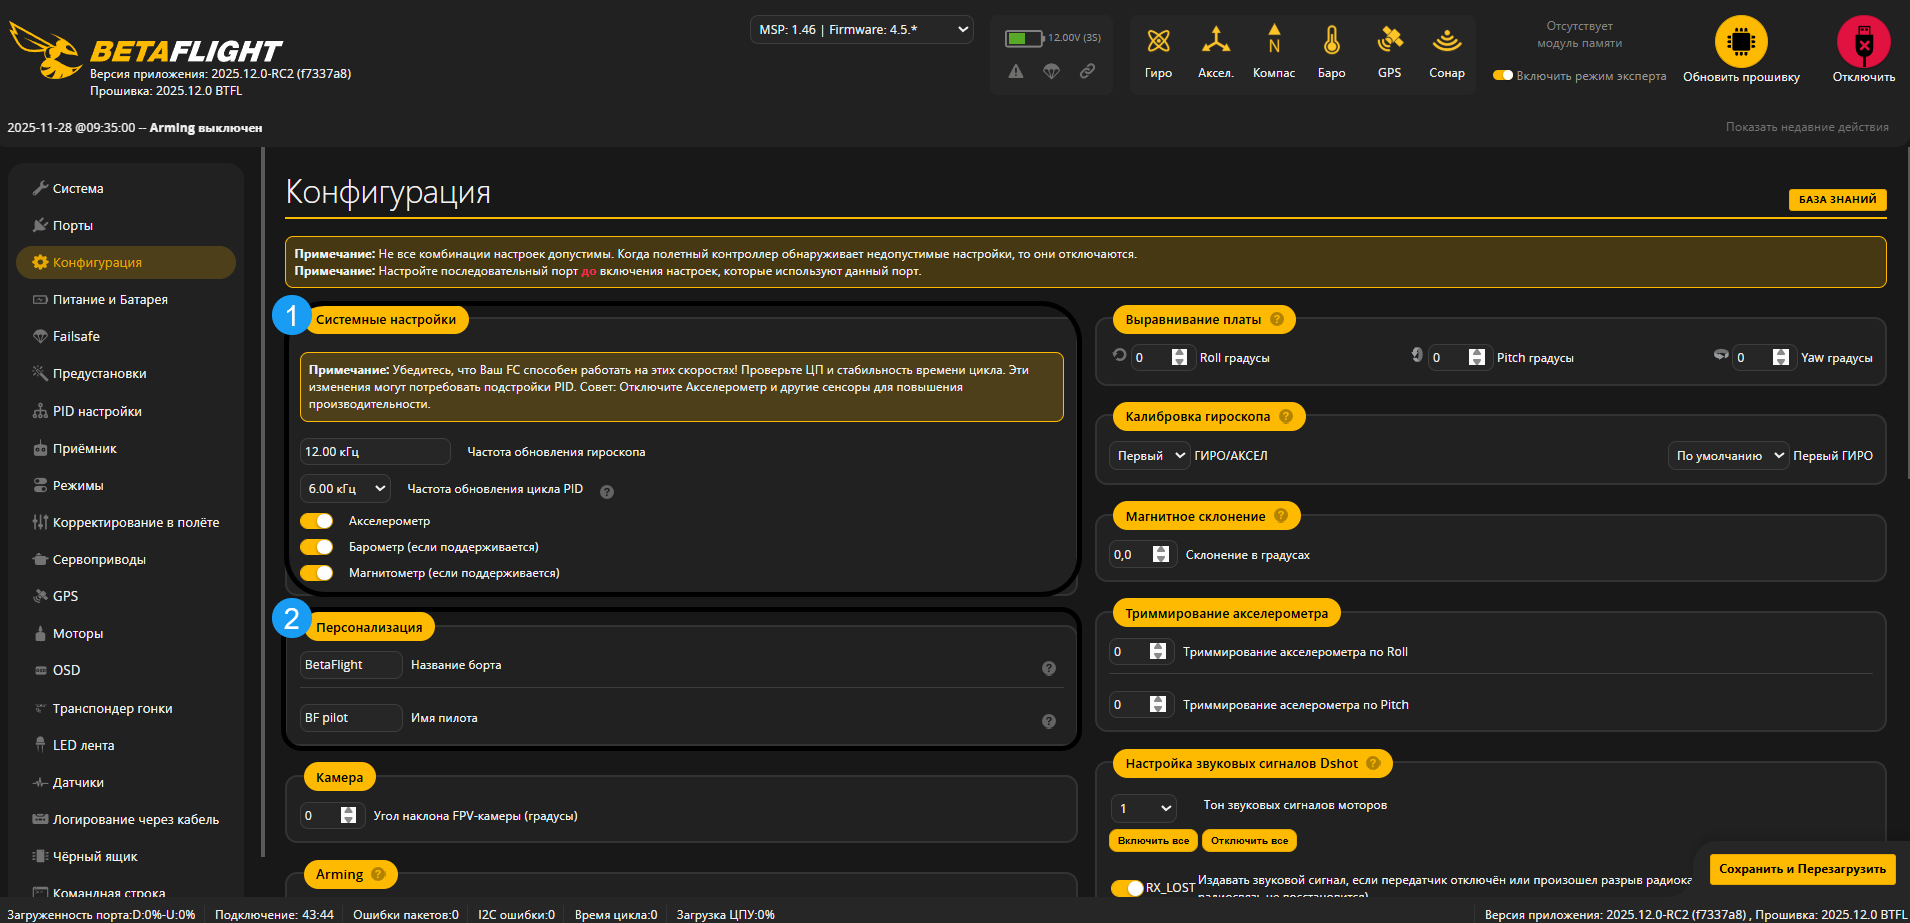Open the По умолчанию gyro dropdown
The width and height of the screenshot is (1910, 923).
pos(1728,455)
